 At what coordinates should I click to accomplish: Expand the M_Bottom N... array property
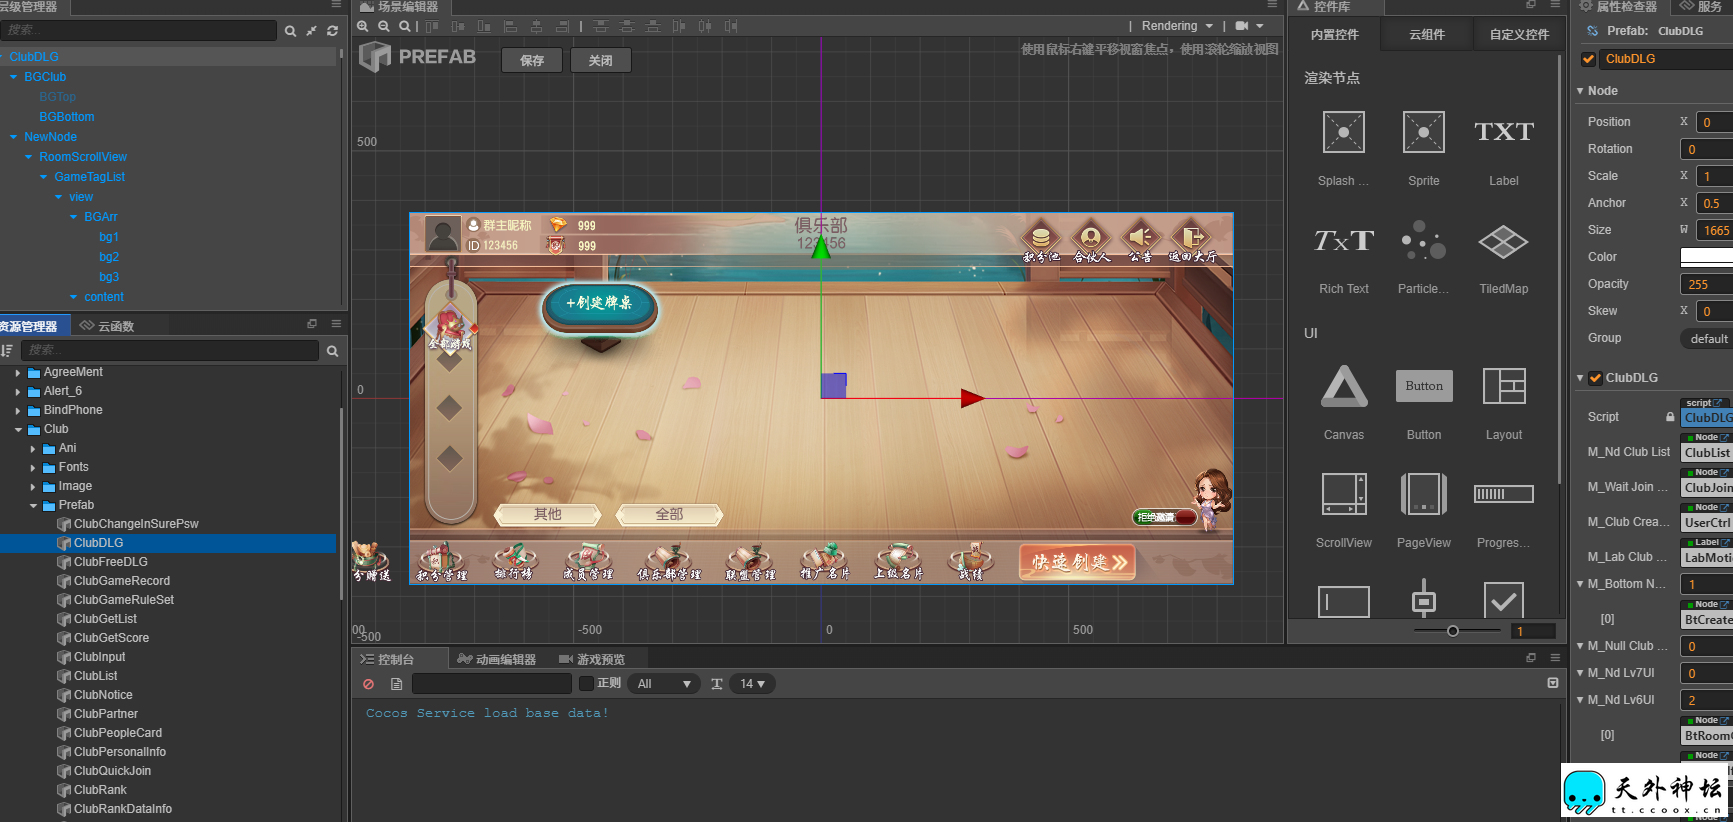pyautogui.click(x=1580, y=584)
